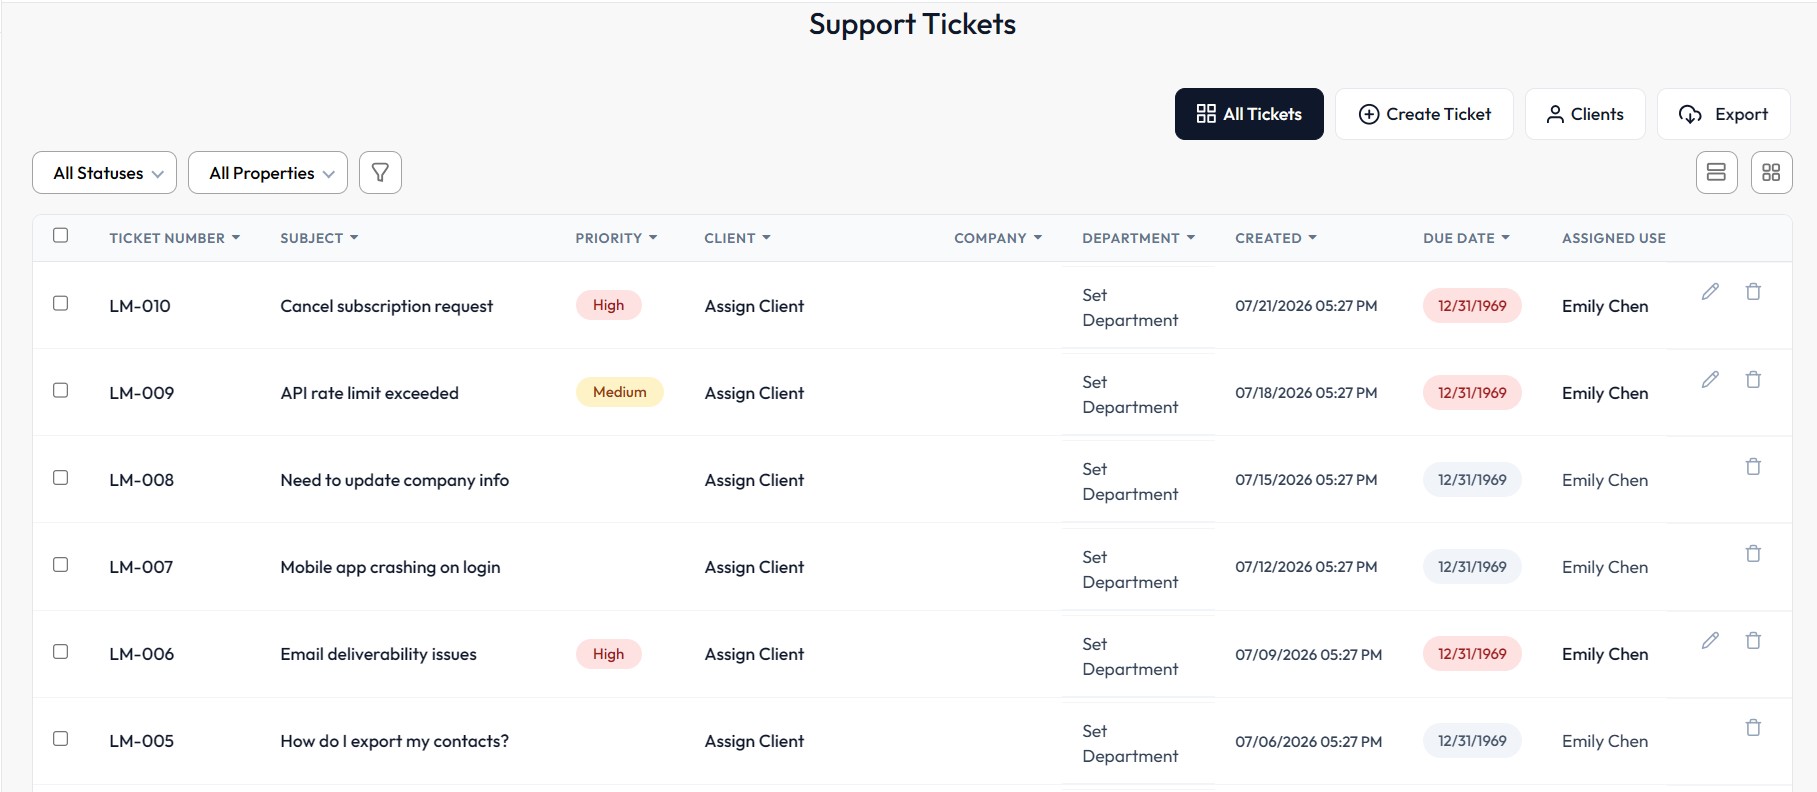Click the Create Ticket button
This screenshot has height=792, width=1817.
pyautogui.click(x=1424, y=114)
